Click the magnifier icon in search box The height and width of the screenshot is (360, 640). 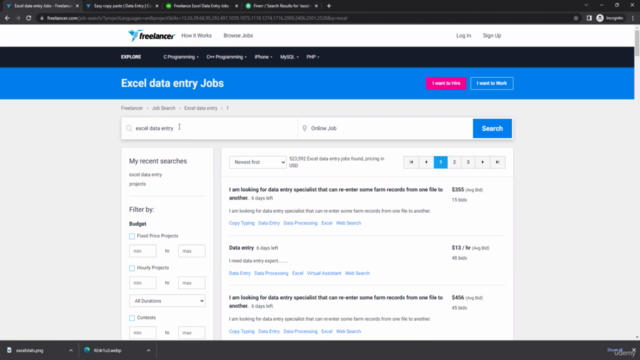[129, 128]
